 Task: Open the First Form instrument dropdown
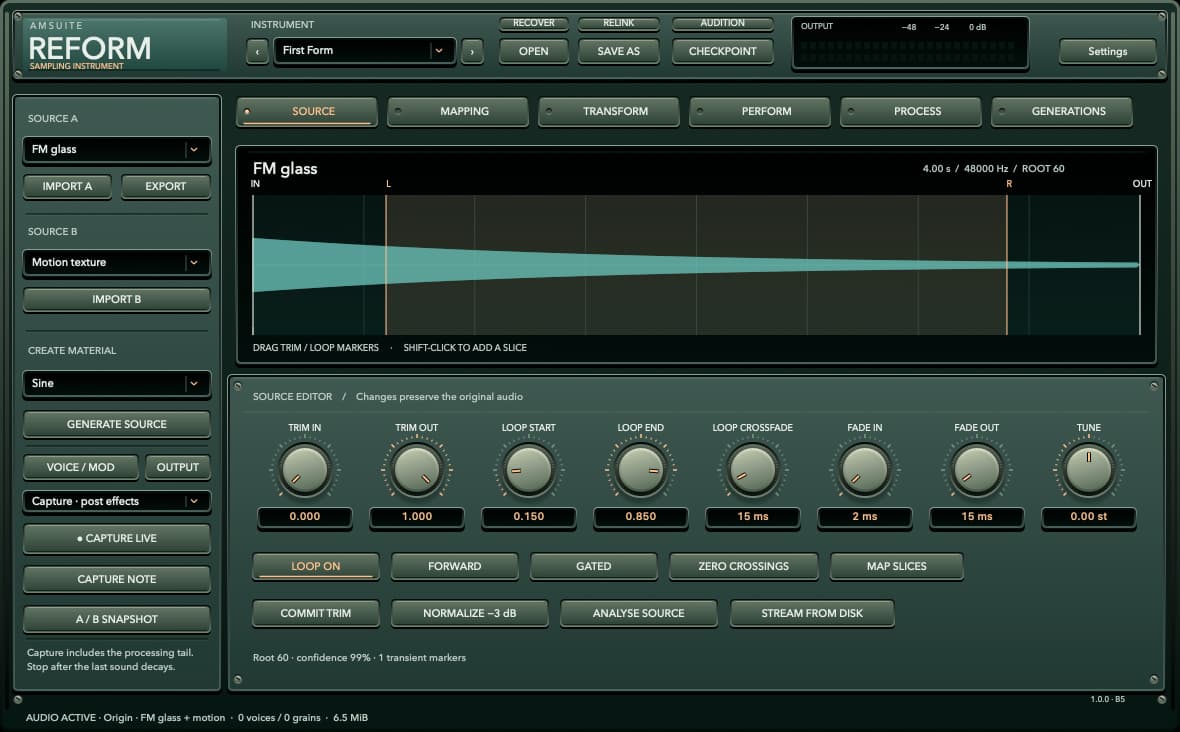click(364, 50)
